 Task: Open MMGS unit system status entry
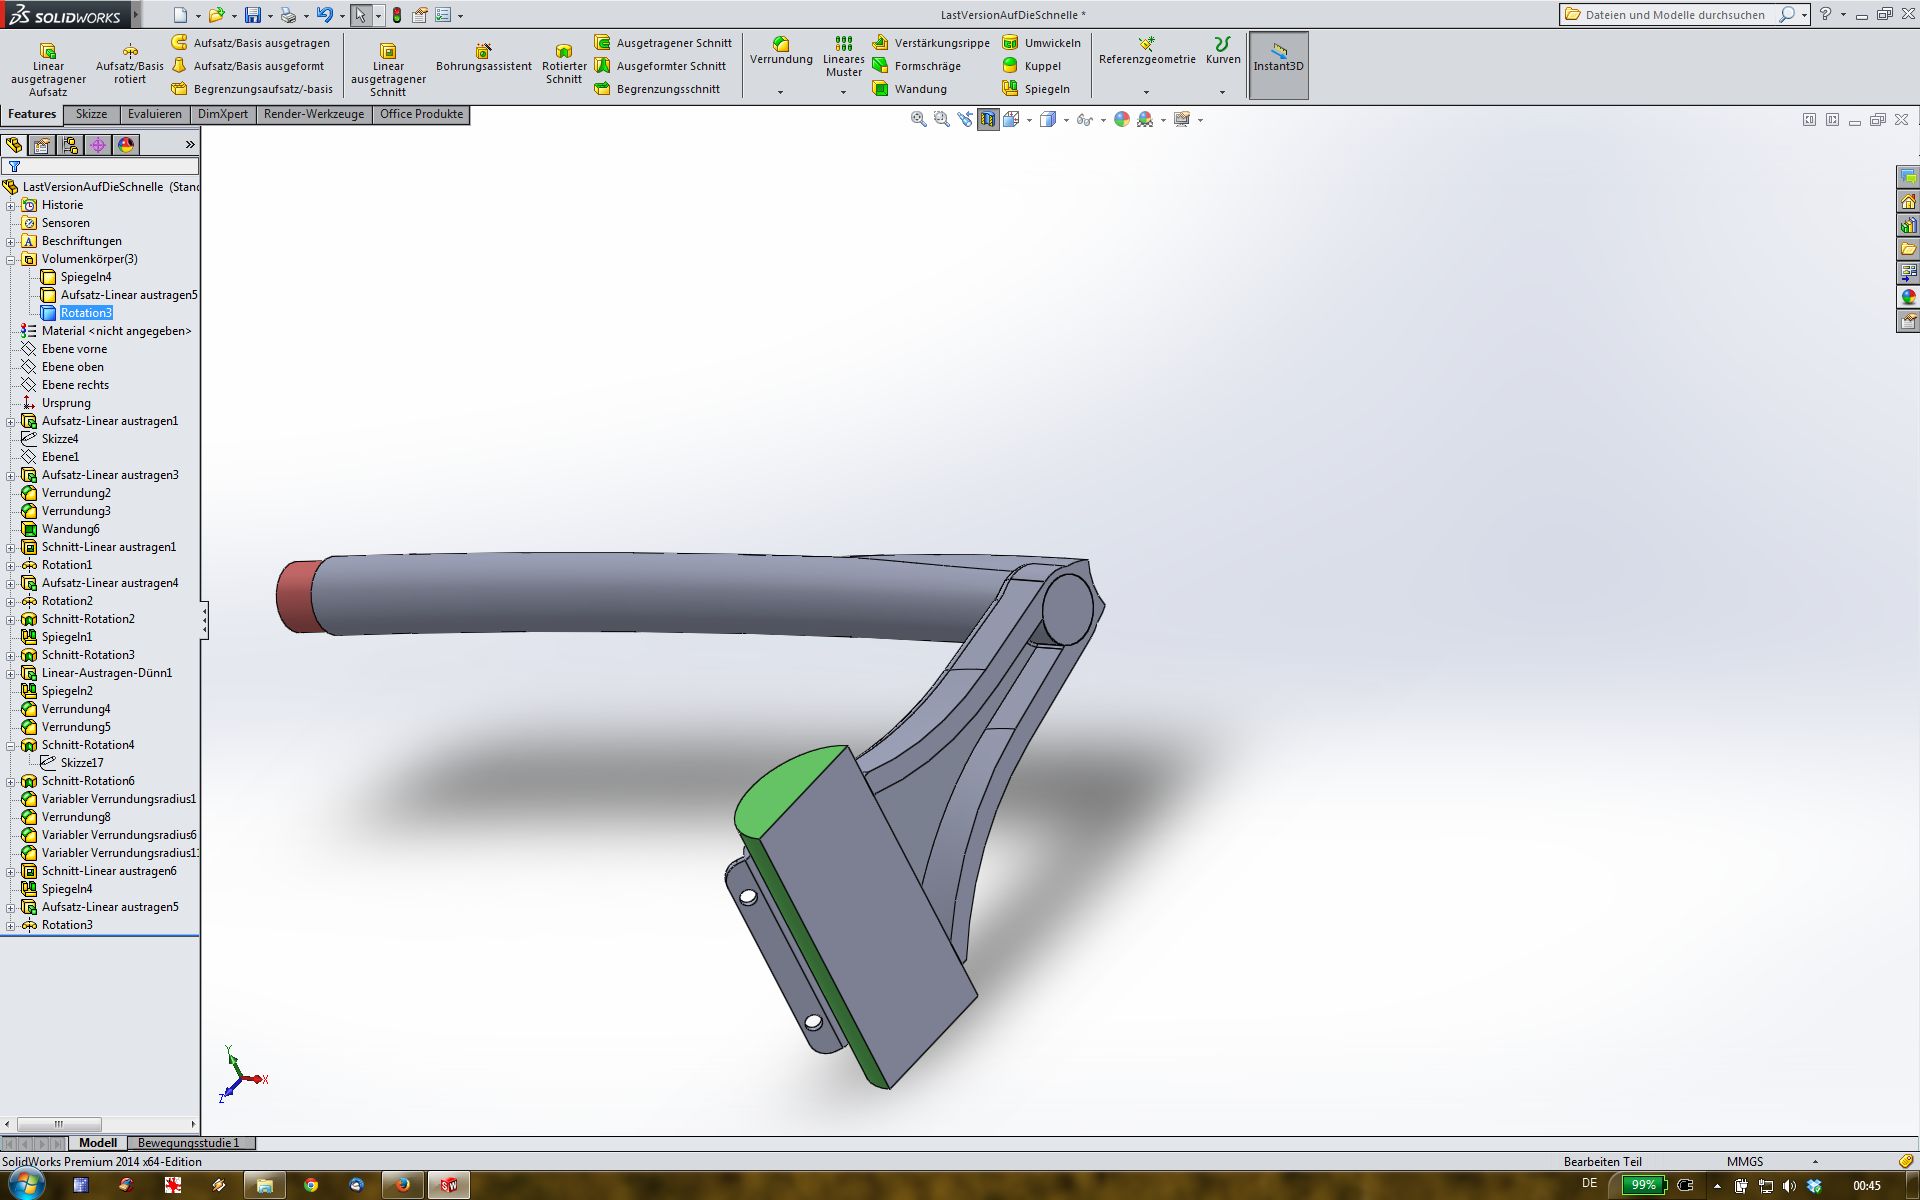pyautogui.click(x=1745, y=1162)
